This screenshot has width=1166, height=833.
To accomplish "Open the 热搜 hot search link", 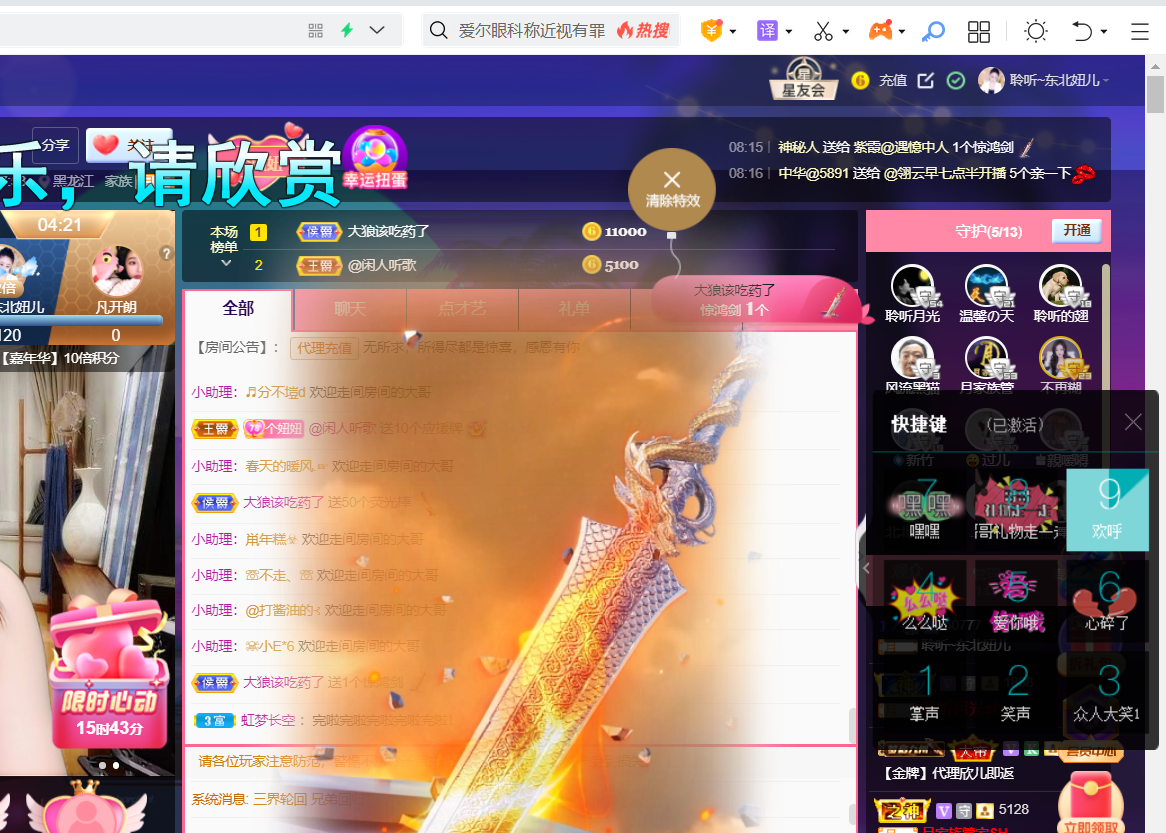I will tap(643, 30).
